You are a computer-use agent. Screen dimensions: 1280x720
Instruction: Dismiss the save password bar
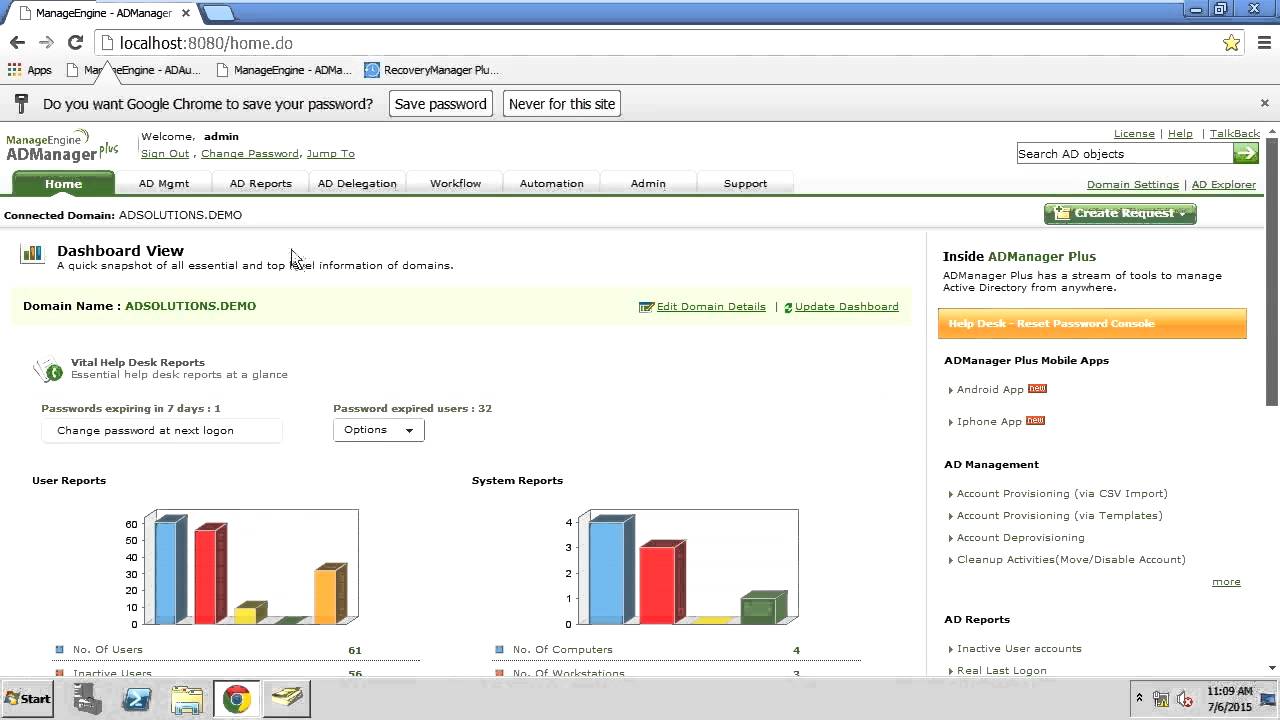(1264, 103)
